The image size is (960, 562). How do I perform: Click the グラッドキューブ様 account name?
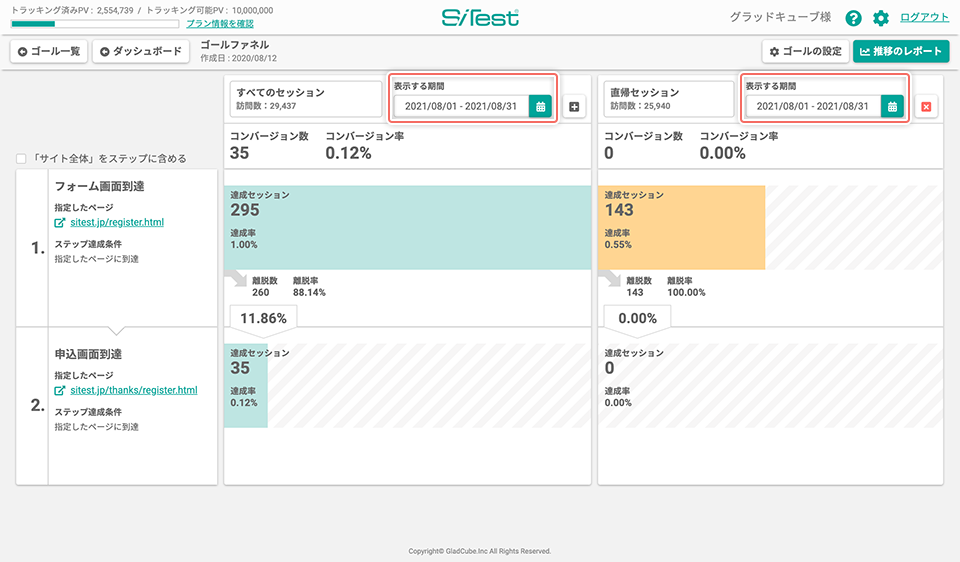(x=780, y=17)
